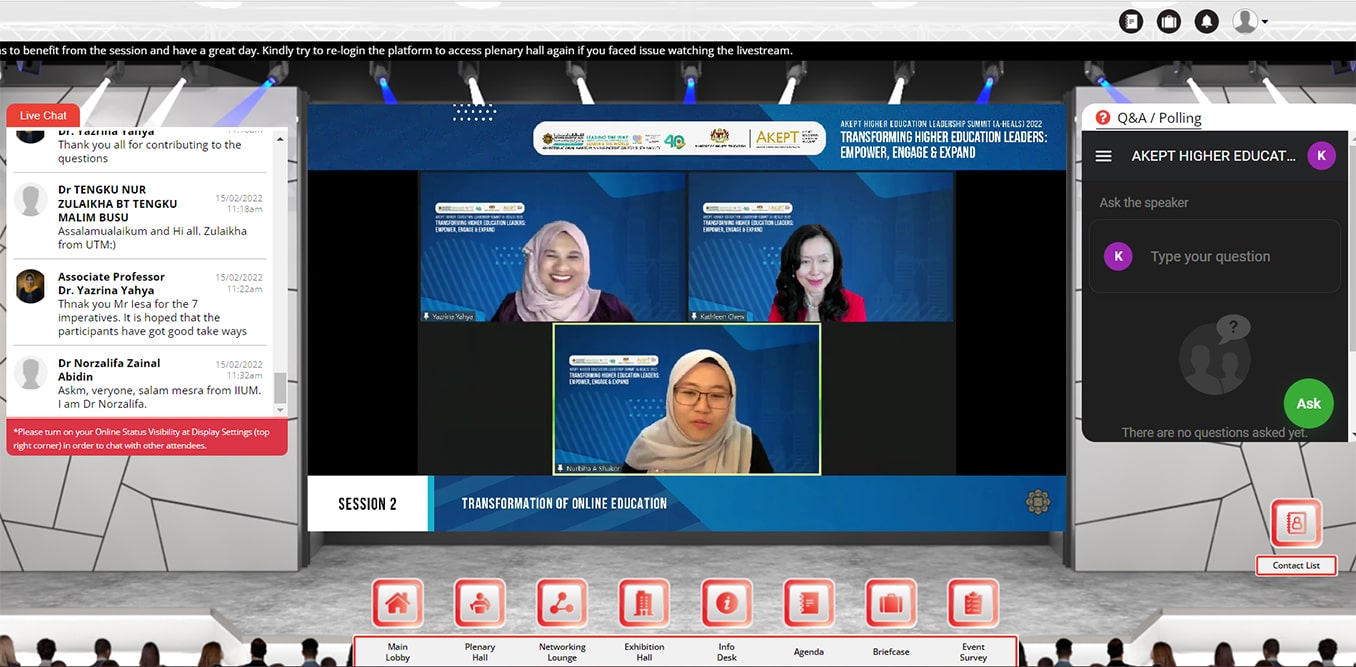Select the Info Desk label
The height and width of the screenshot is (667, 1356).
click(726, 652)
